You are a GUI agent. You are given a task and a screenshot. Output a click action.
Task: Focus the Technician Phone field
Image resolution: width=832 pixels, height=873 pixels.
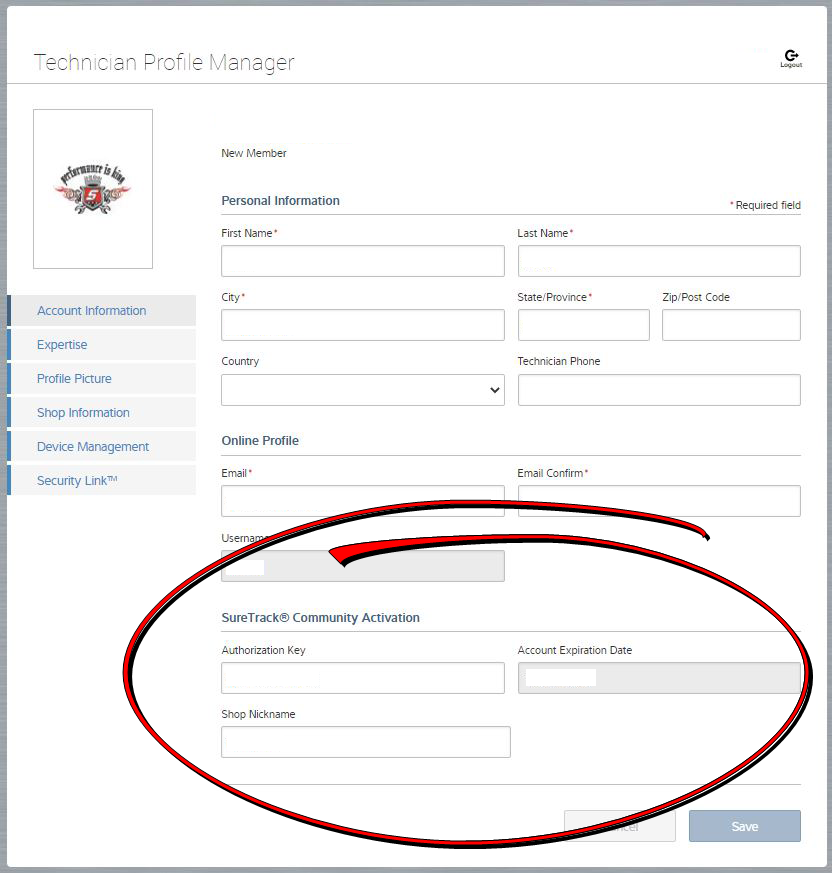pos(658,390)
